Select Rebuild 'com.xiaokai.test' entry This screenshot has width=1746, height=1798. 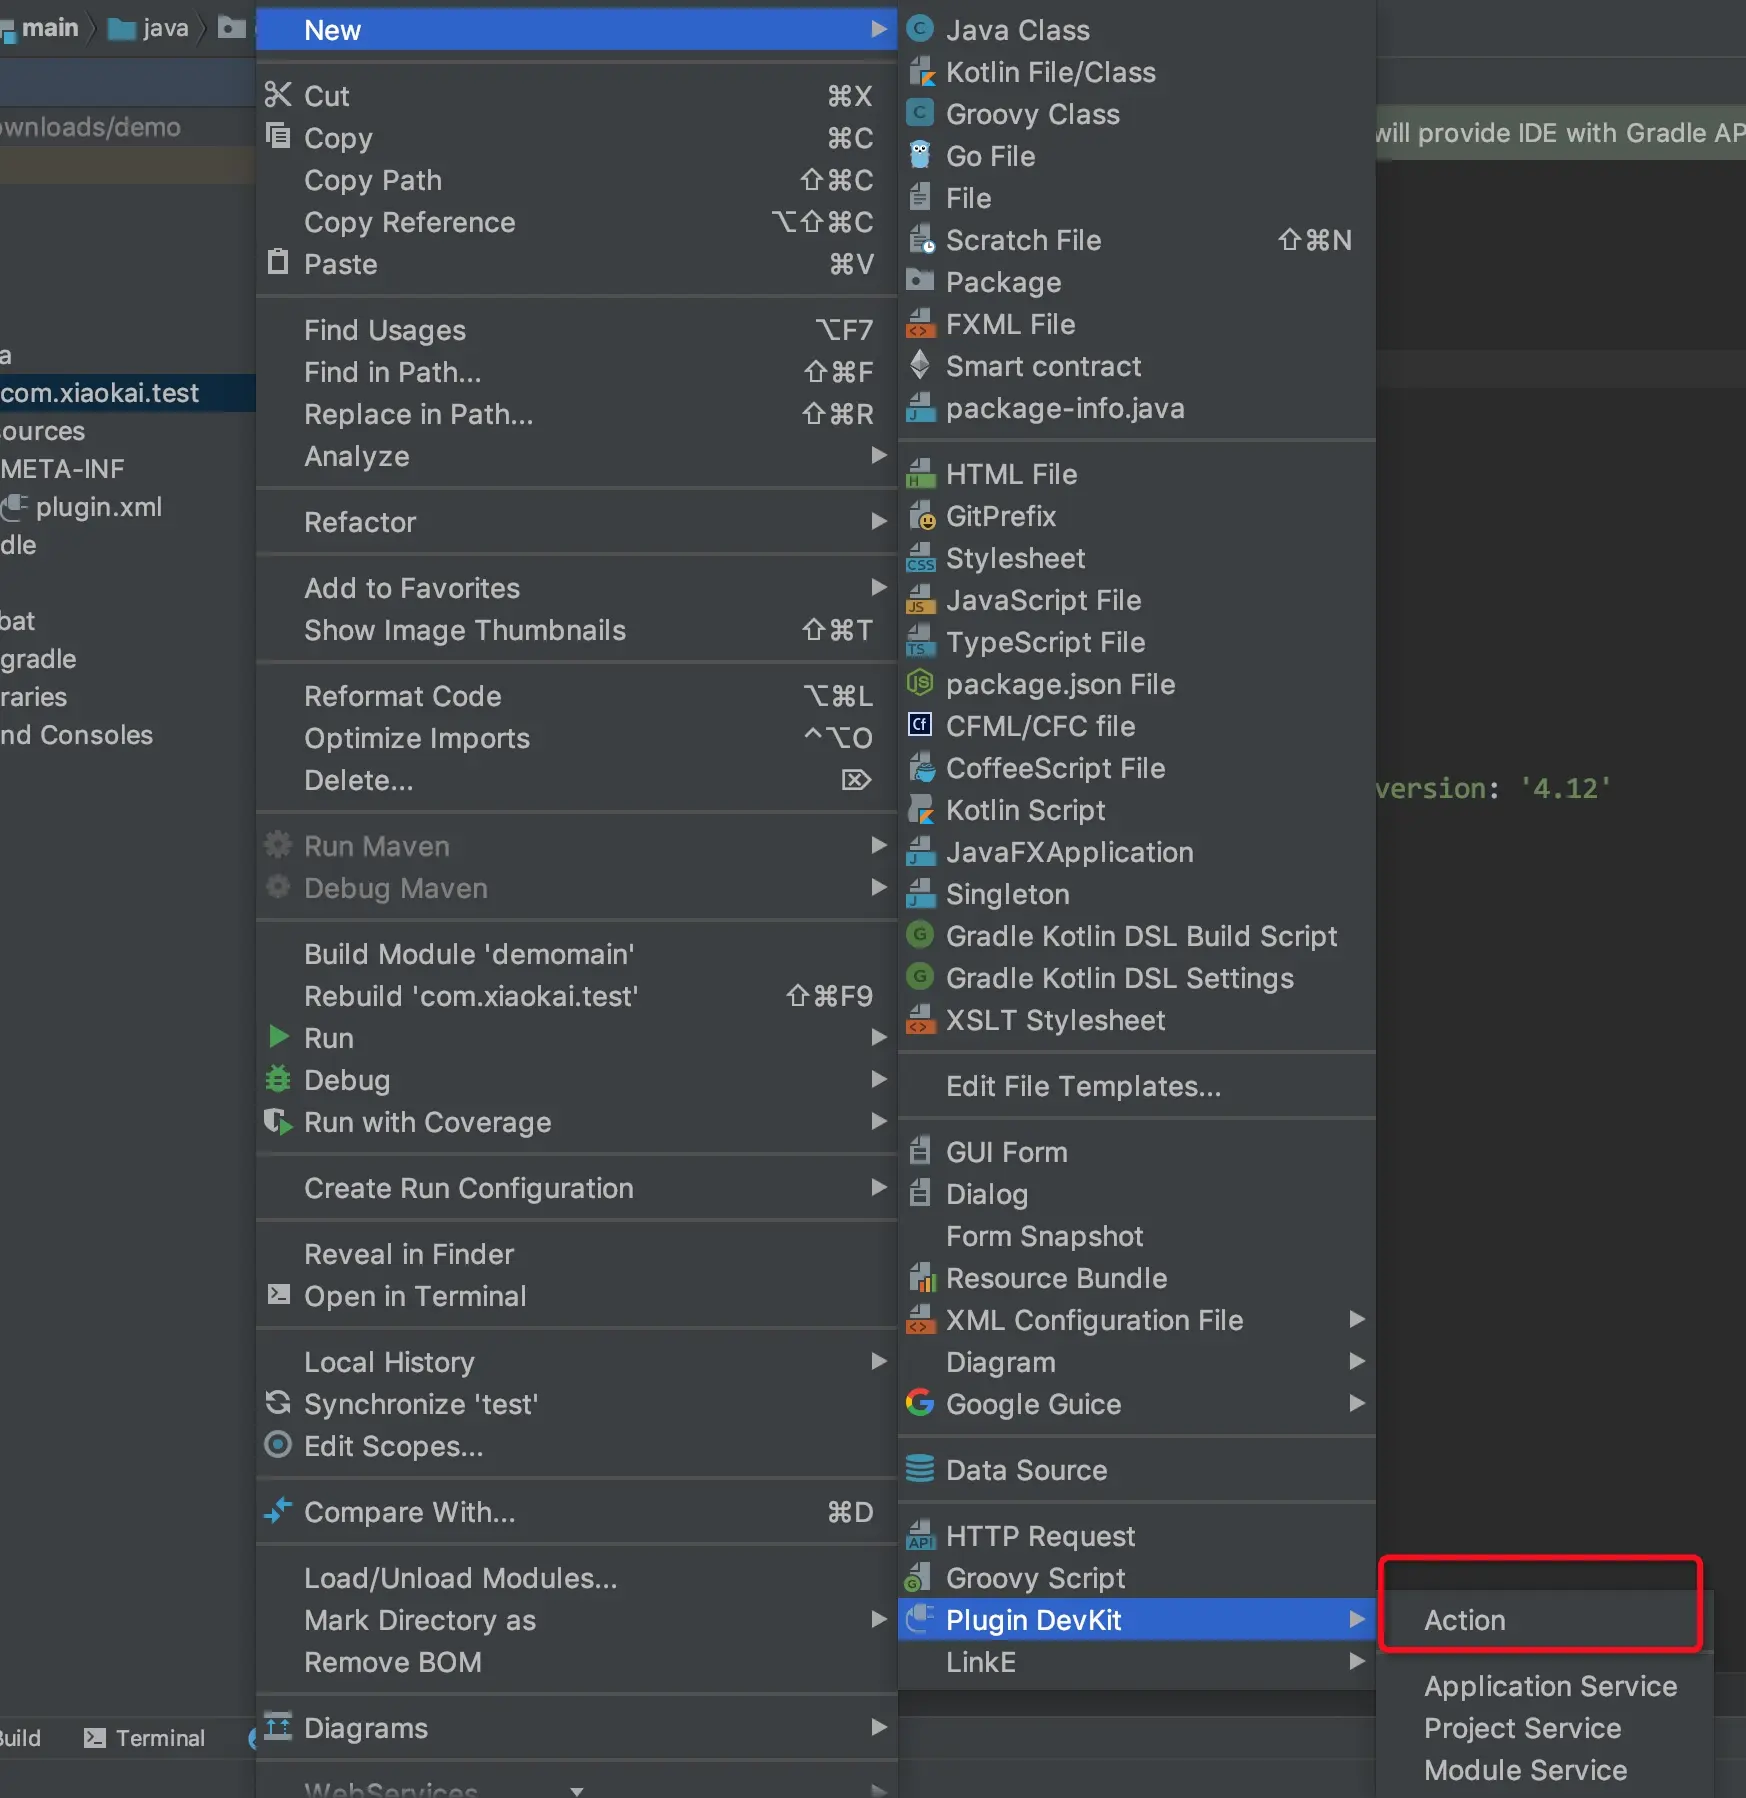click(x=577, y=996)
